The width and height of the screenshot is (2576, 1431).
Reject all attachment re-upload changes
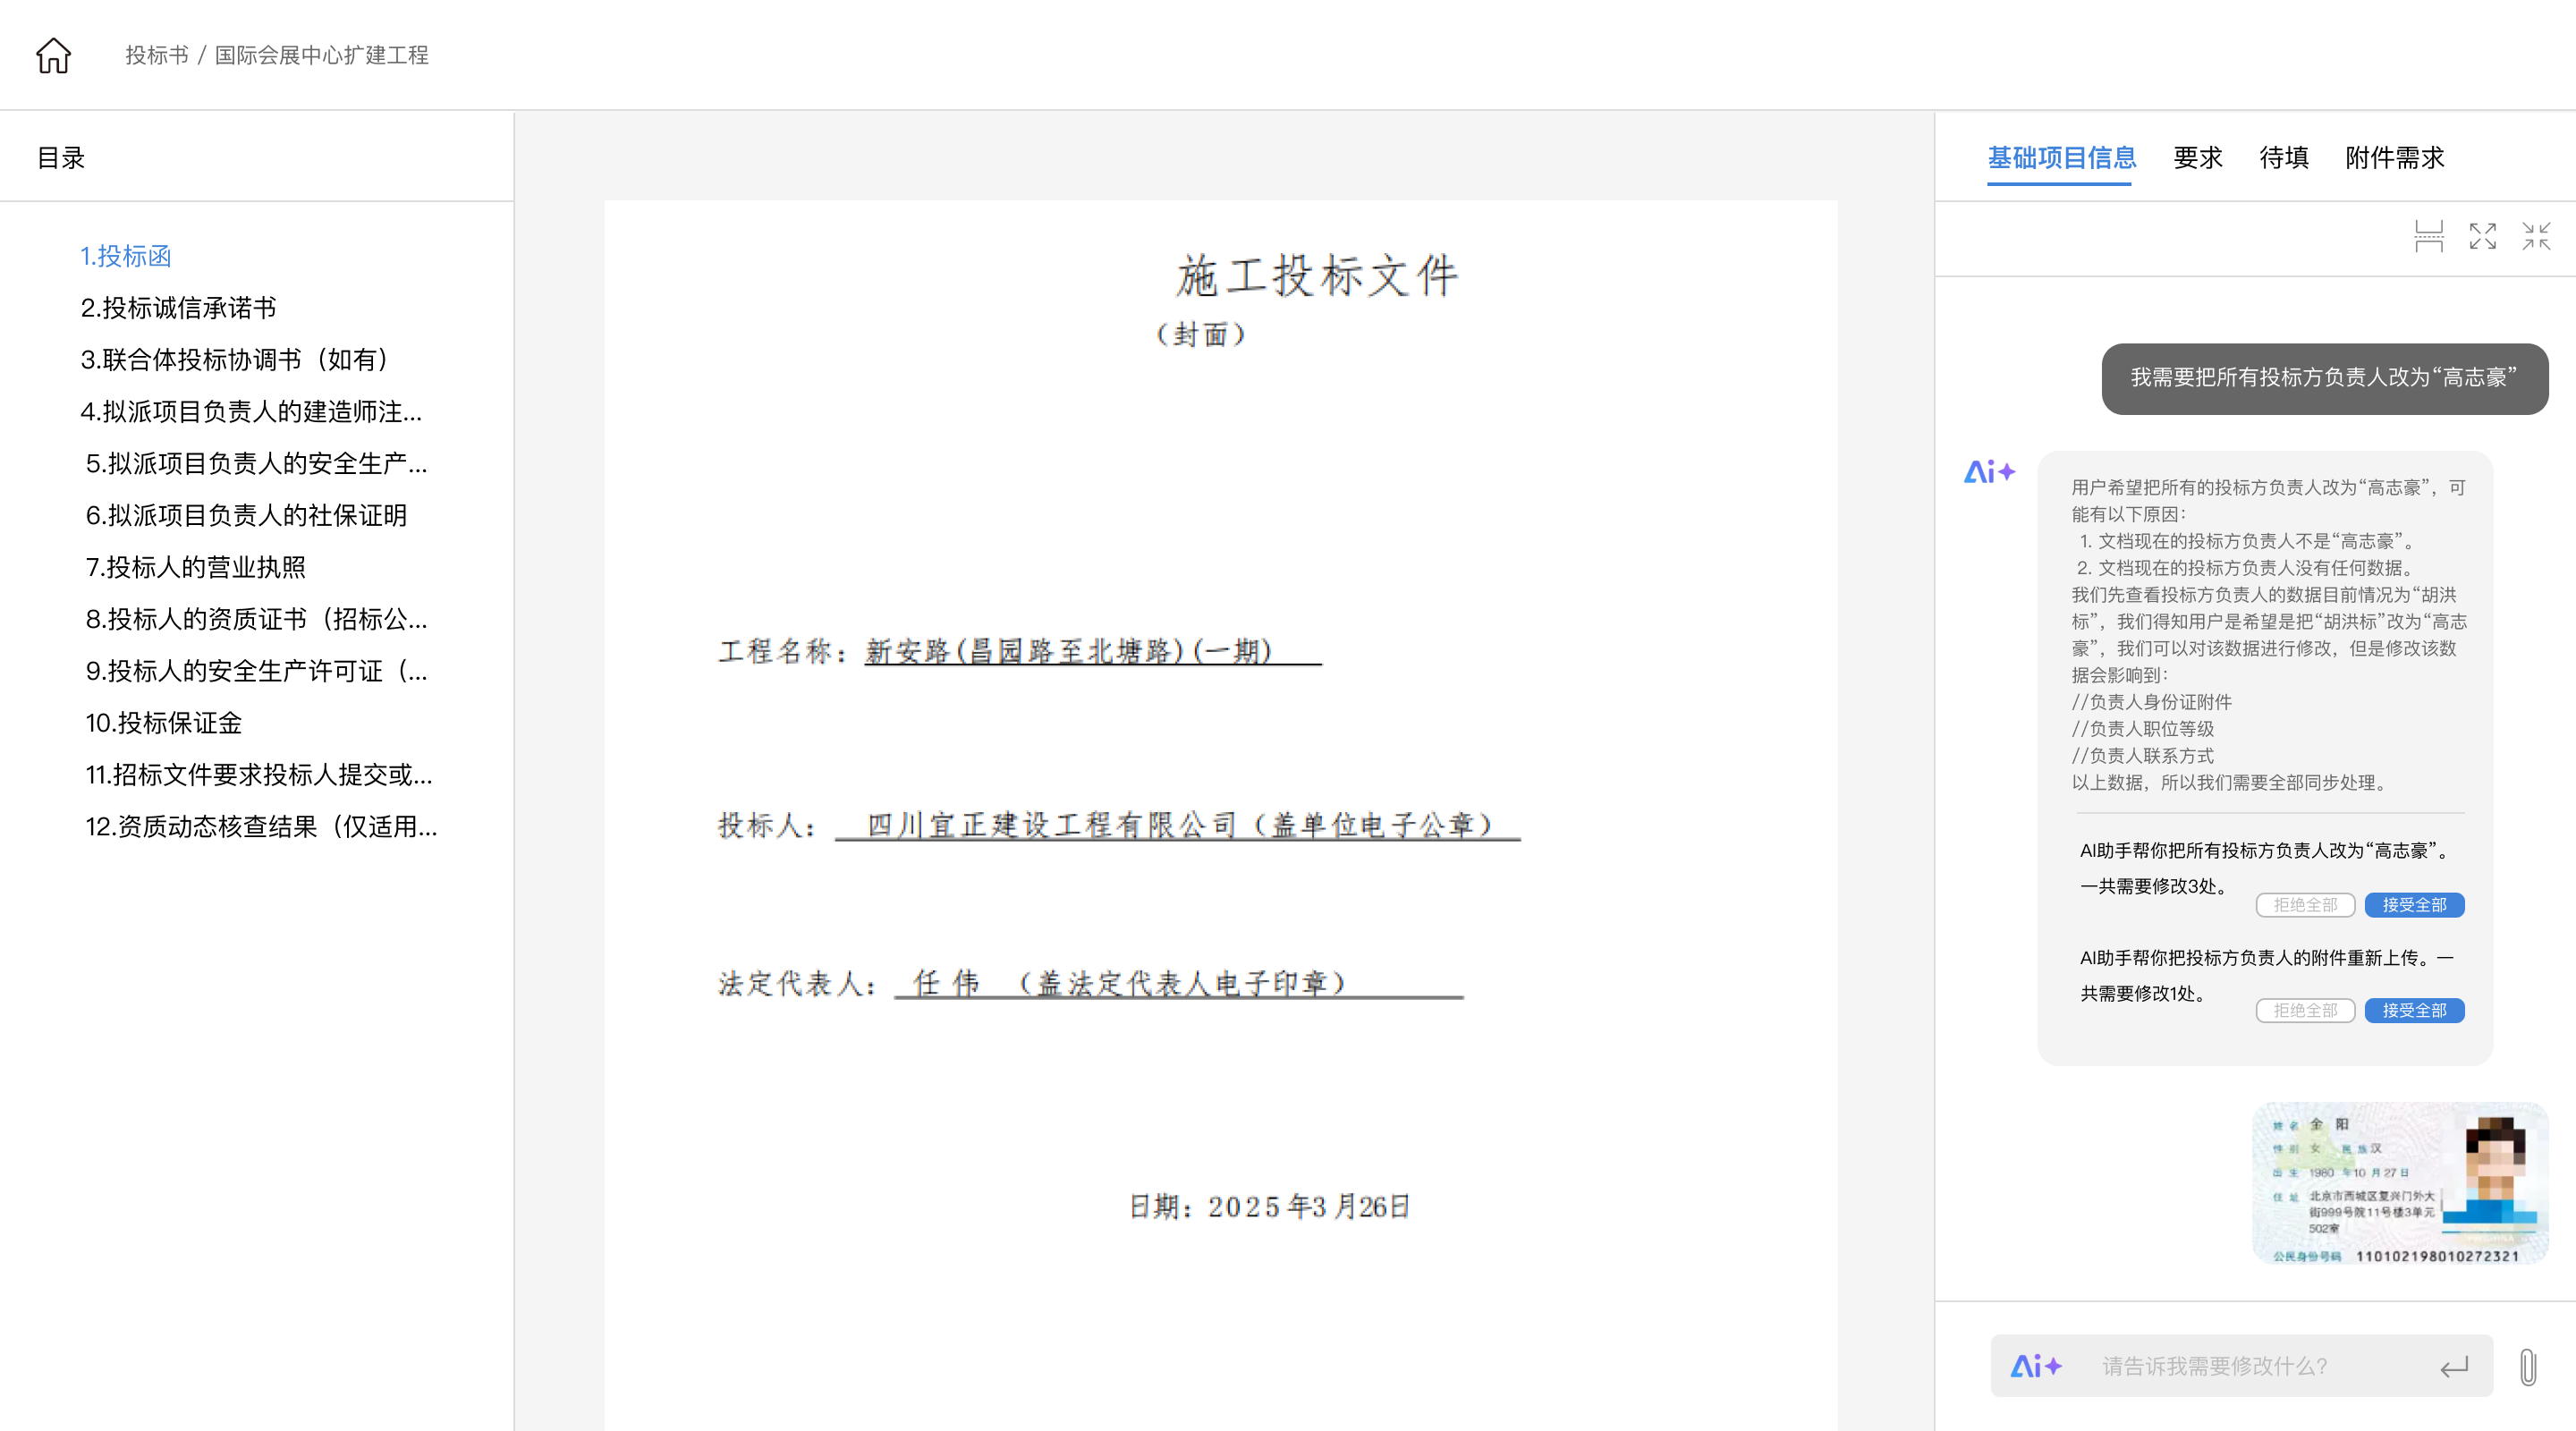[2304, 1011]
